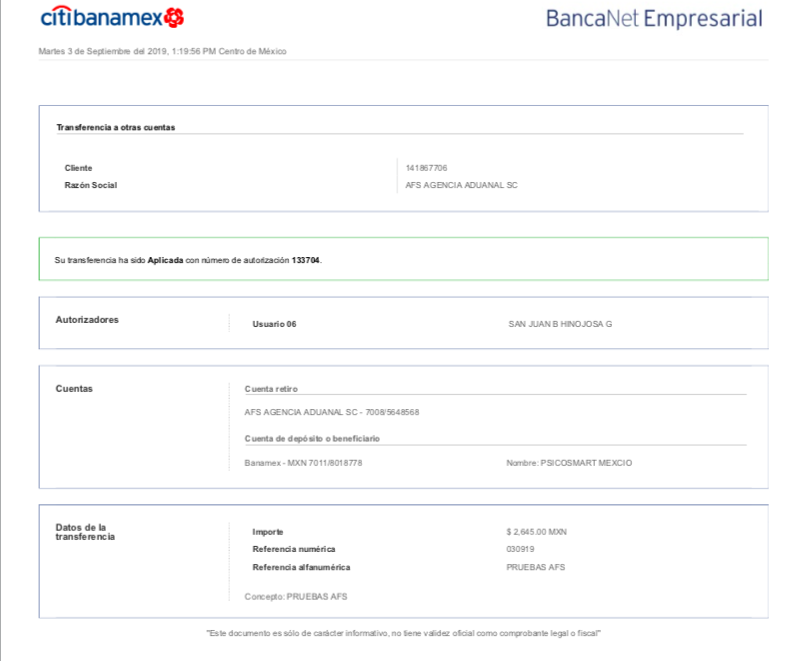Click the 'Usuario 06' label
This screenshot has width=803, height=661.
coord(274,324)
